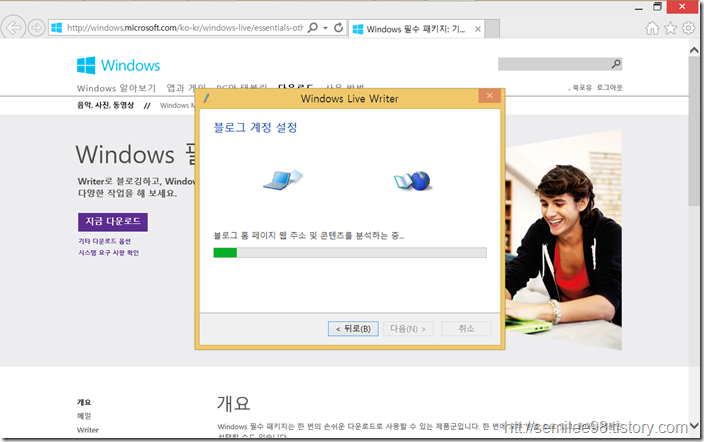Viewport: 704px width, 442px height.
Task: Click the vertical scrollbar thumb
Action: point(694,131)
